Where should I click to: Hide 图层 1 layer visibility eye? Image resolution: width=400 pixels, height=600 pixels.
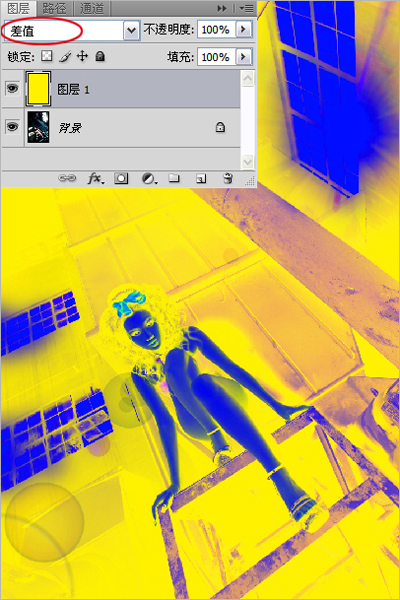coord(12,89)
